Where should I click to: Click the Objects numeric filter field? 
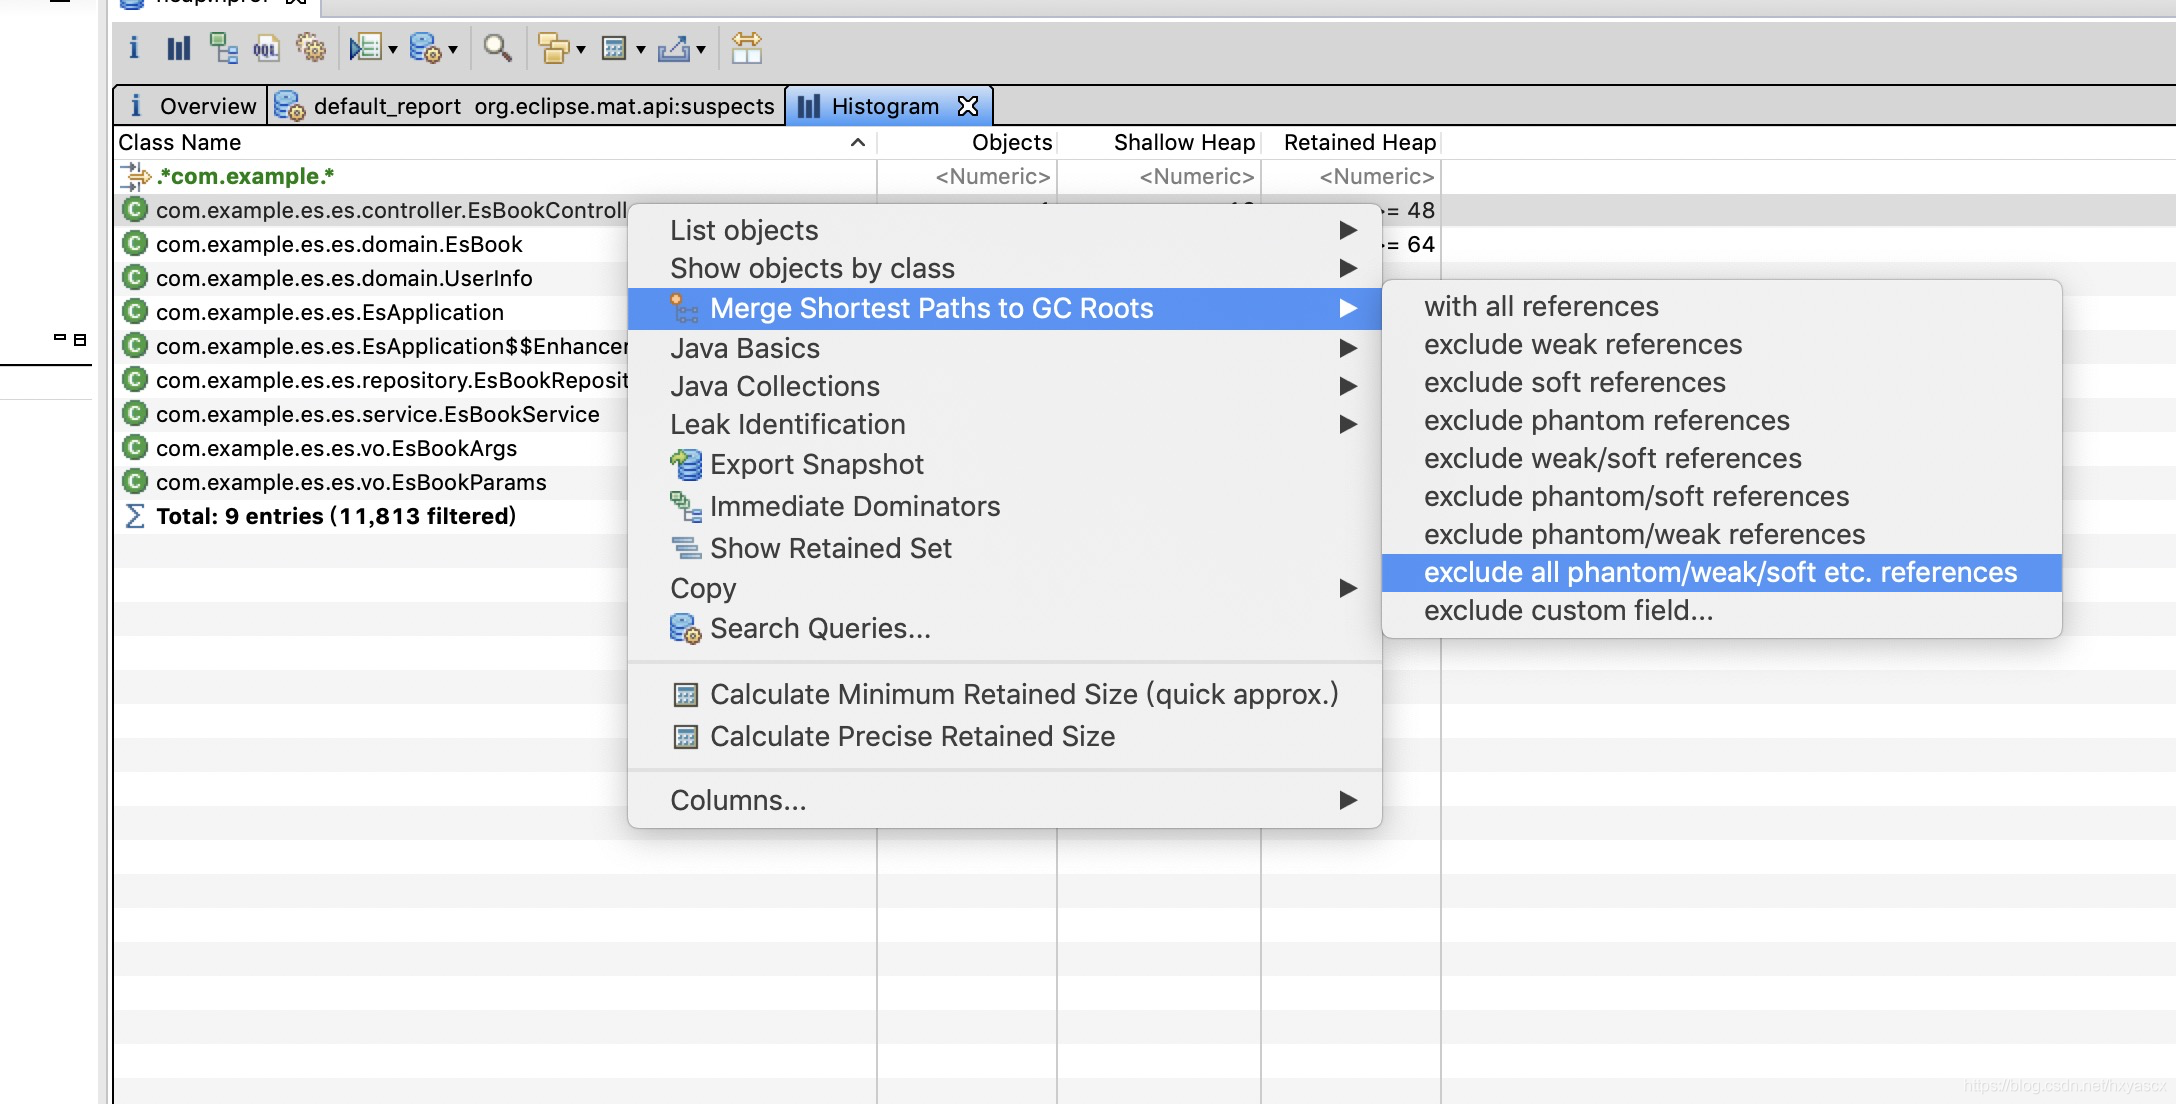coord(967,176)
